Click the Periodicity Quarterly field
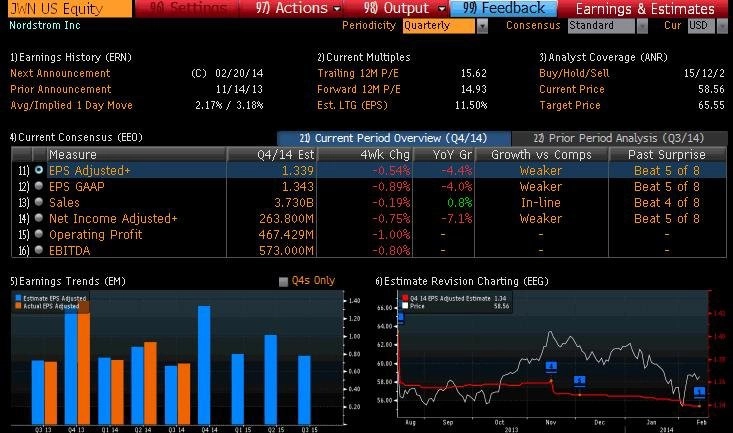733x433 pixels. pos(438,26)
